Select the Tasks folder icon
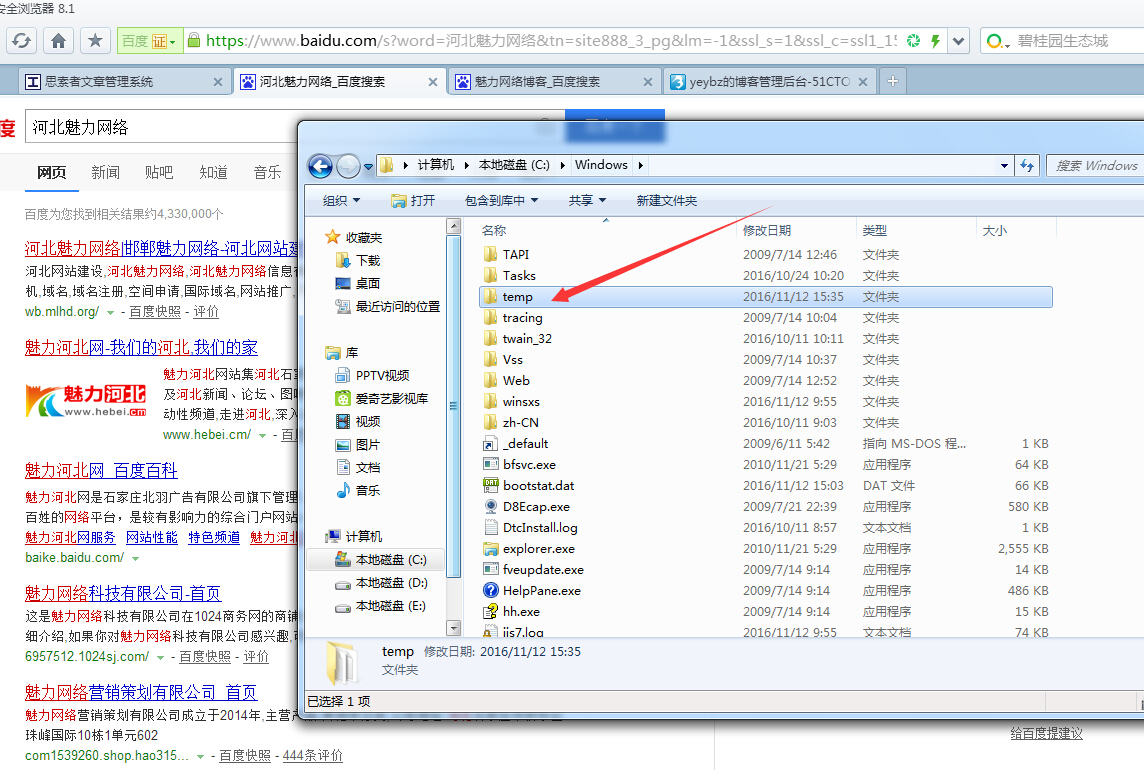This screenshot has width=1144, height=770. coord(490,275)
